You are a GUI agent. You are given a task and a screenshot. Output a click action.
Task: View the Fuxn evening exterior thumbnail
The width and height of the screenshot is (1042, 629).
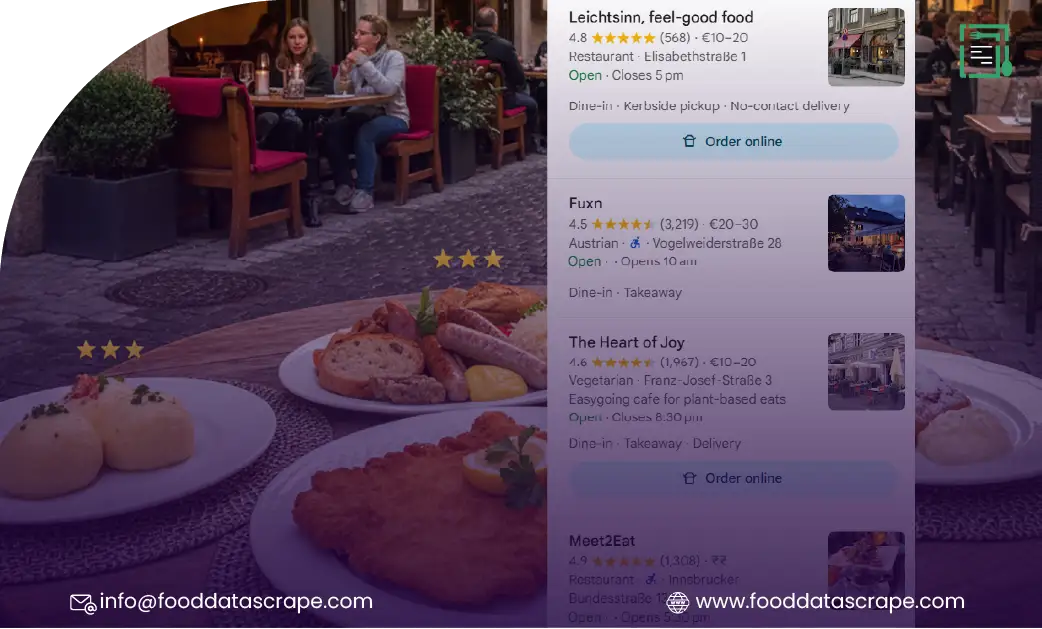[866, 233]
